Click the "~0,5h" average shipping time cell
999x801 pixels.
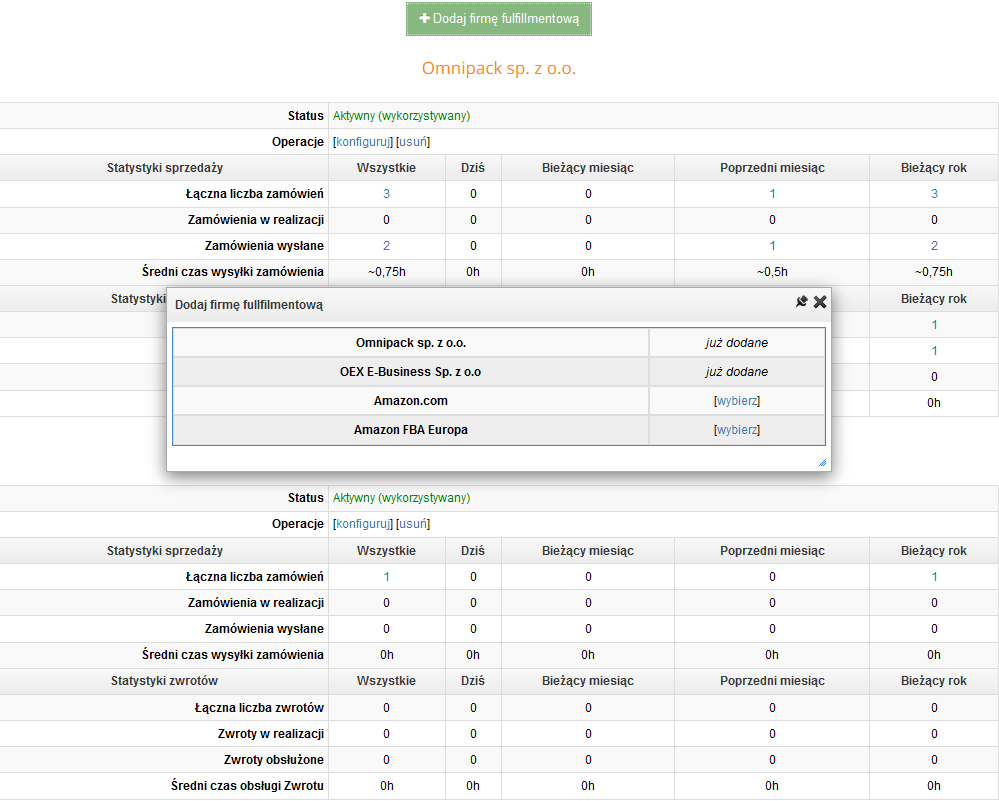pyautogui.click(x=772, y=272)
